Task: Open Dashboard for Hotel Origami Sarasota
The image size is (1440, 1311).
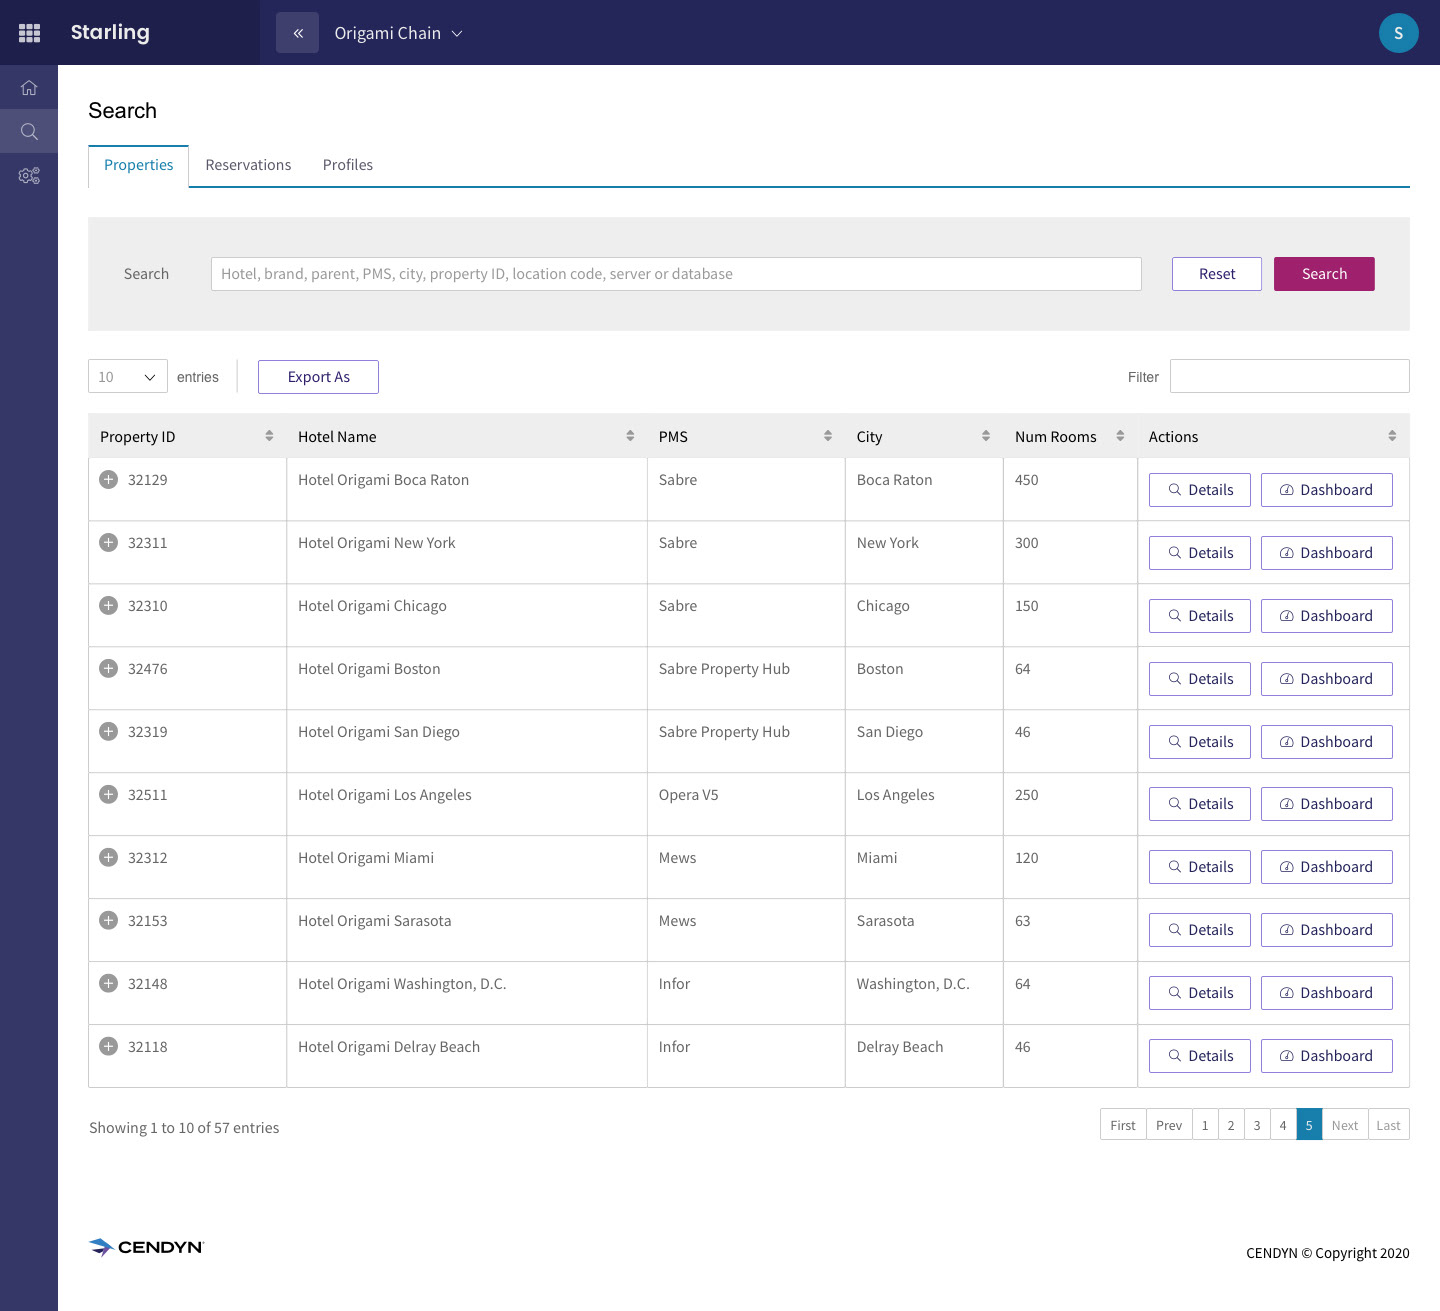Action: pyautogui.click(x=1327, y=930)
